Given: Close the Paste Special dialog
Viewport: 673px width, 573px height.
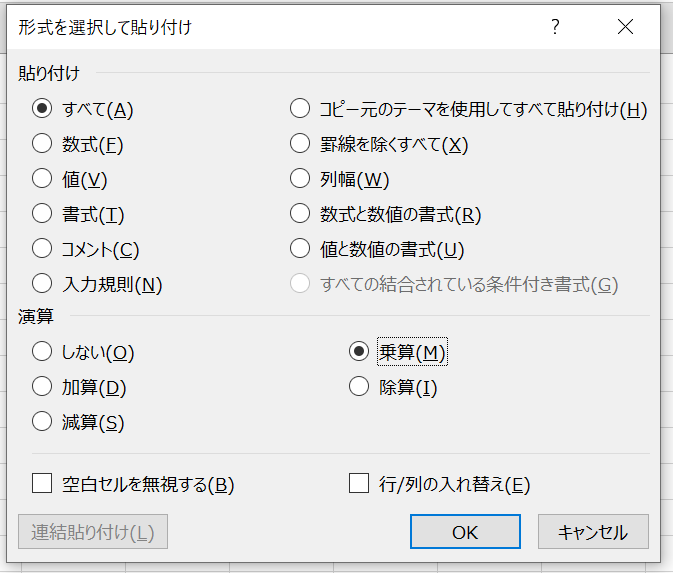Looking at the screenshot, I should pos(625,27).
